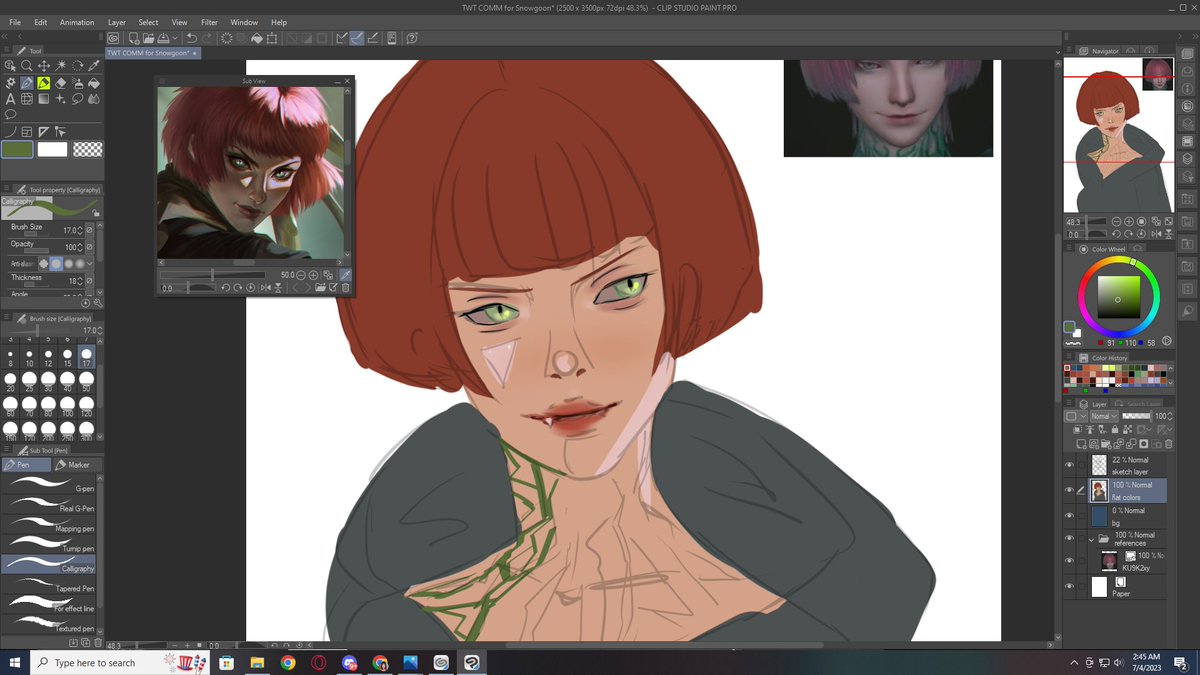Collapse the references folder
The image size is (1200, 675).
pos(1091,540)
